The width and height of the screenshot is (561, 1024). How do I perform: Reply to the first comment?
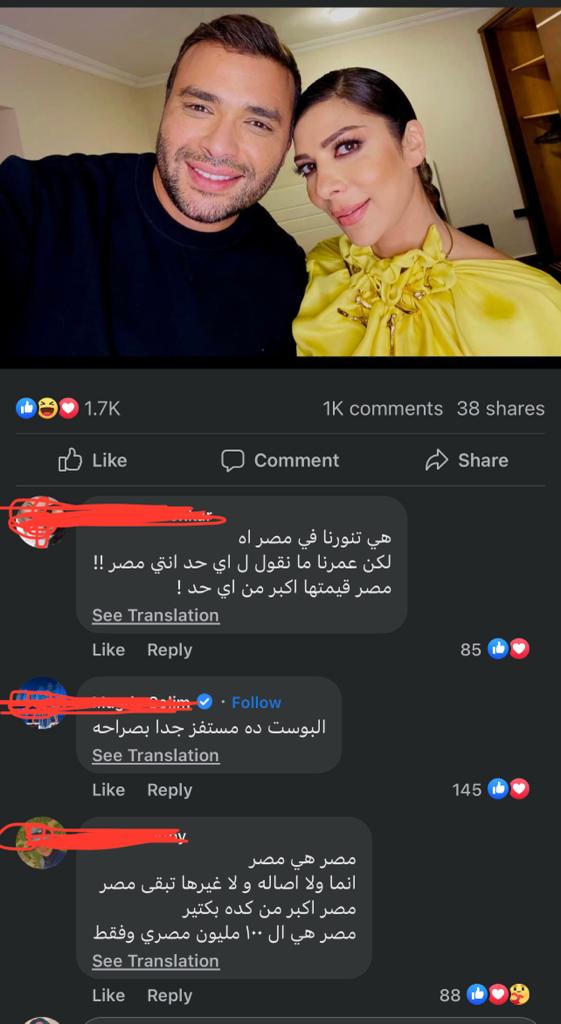(x=170, y=650)
